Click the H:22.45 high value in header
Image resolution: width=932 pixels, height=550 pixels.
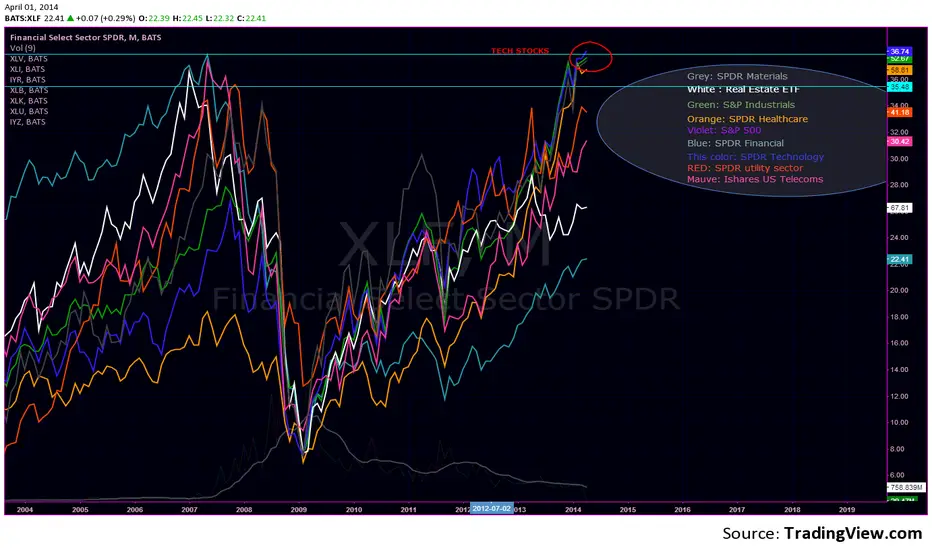tap(187, 18)
